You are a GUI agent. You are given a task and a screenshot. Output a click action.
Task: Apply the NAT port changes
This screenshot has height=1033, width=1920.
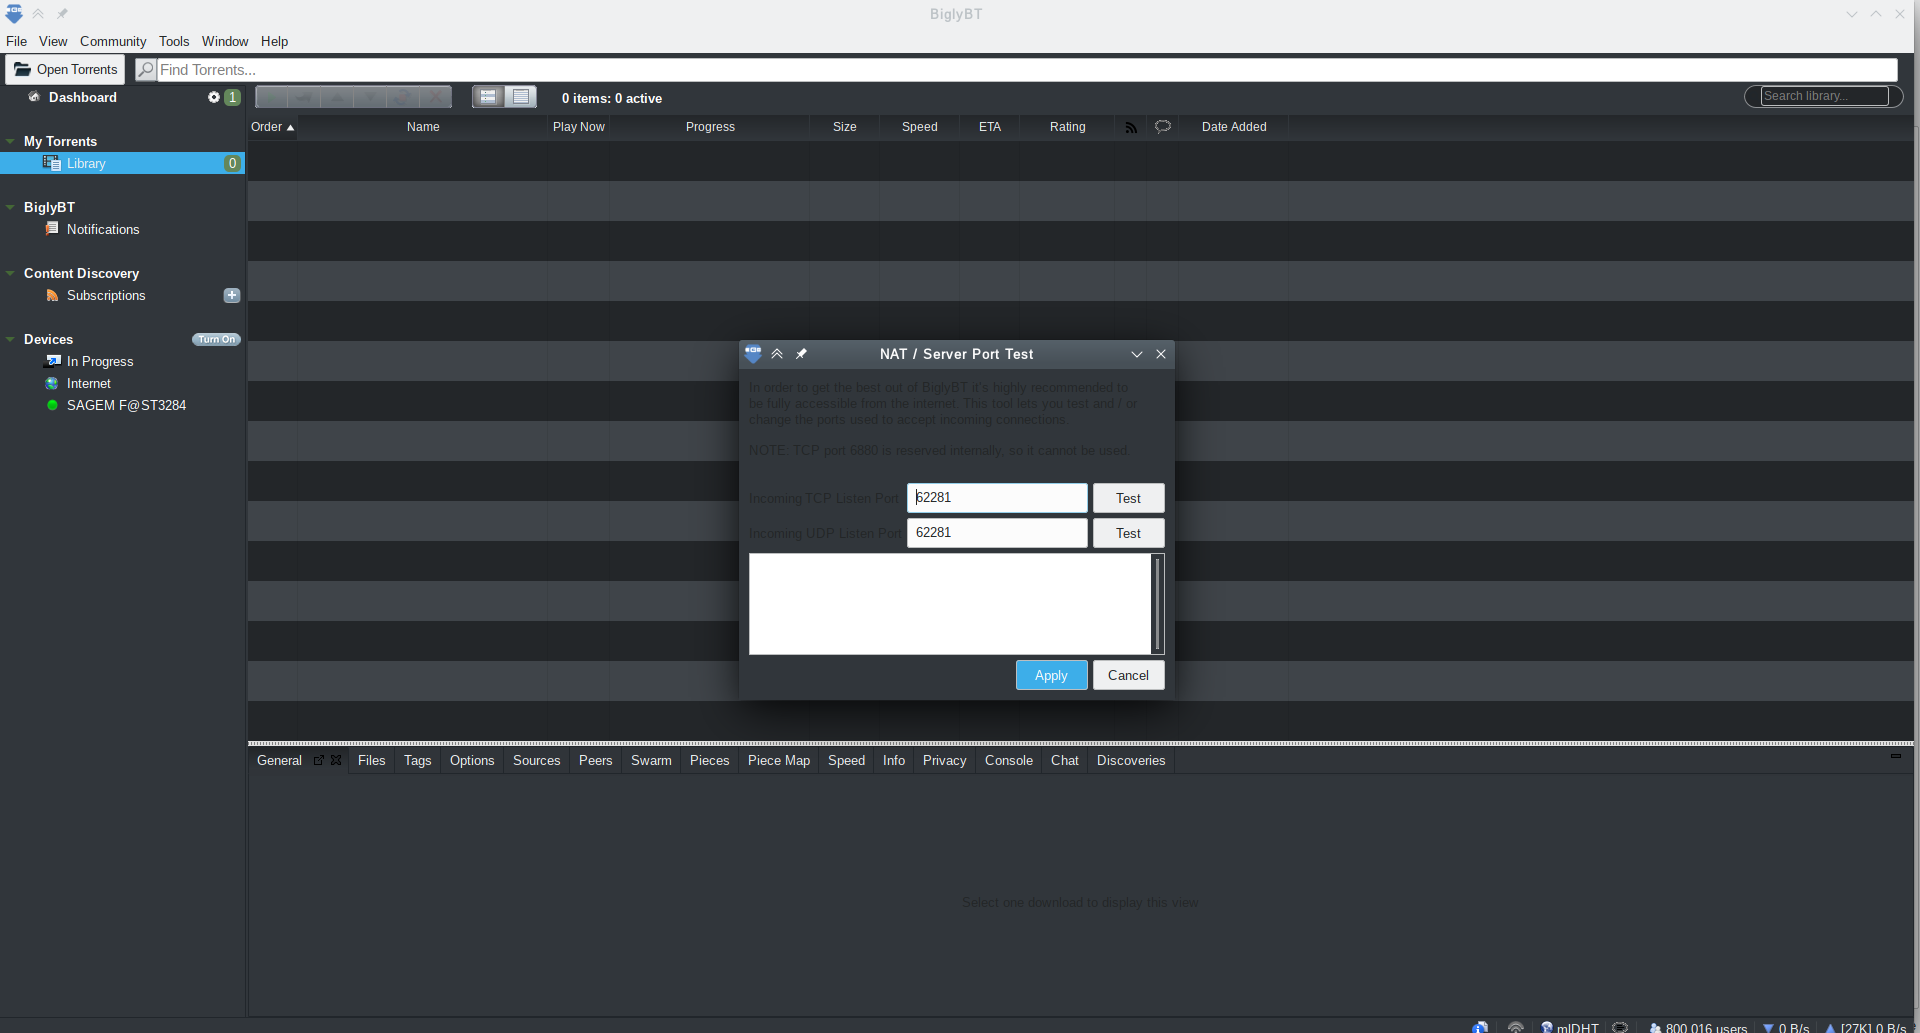[x=1051, y=675]
